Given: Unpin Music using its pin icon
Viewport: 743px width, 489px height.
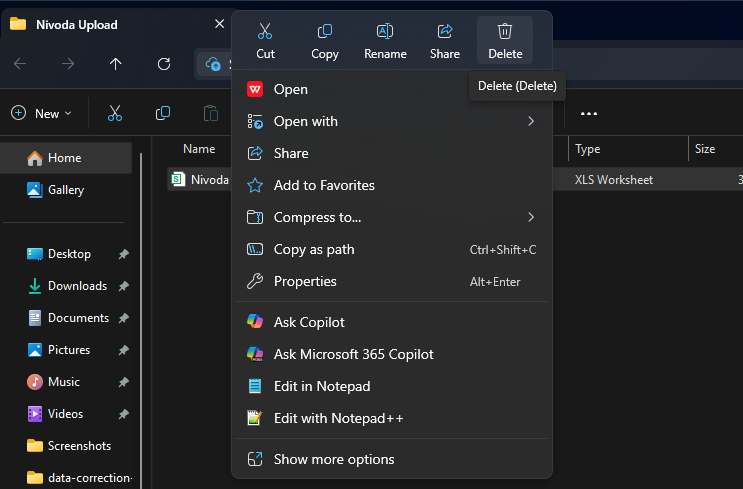Looking at the screenshot, I should (x=124, y=382).
